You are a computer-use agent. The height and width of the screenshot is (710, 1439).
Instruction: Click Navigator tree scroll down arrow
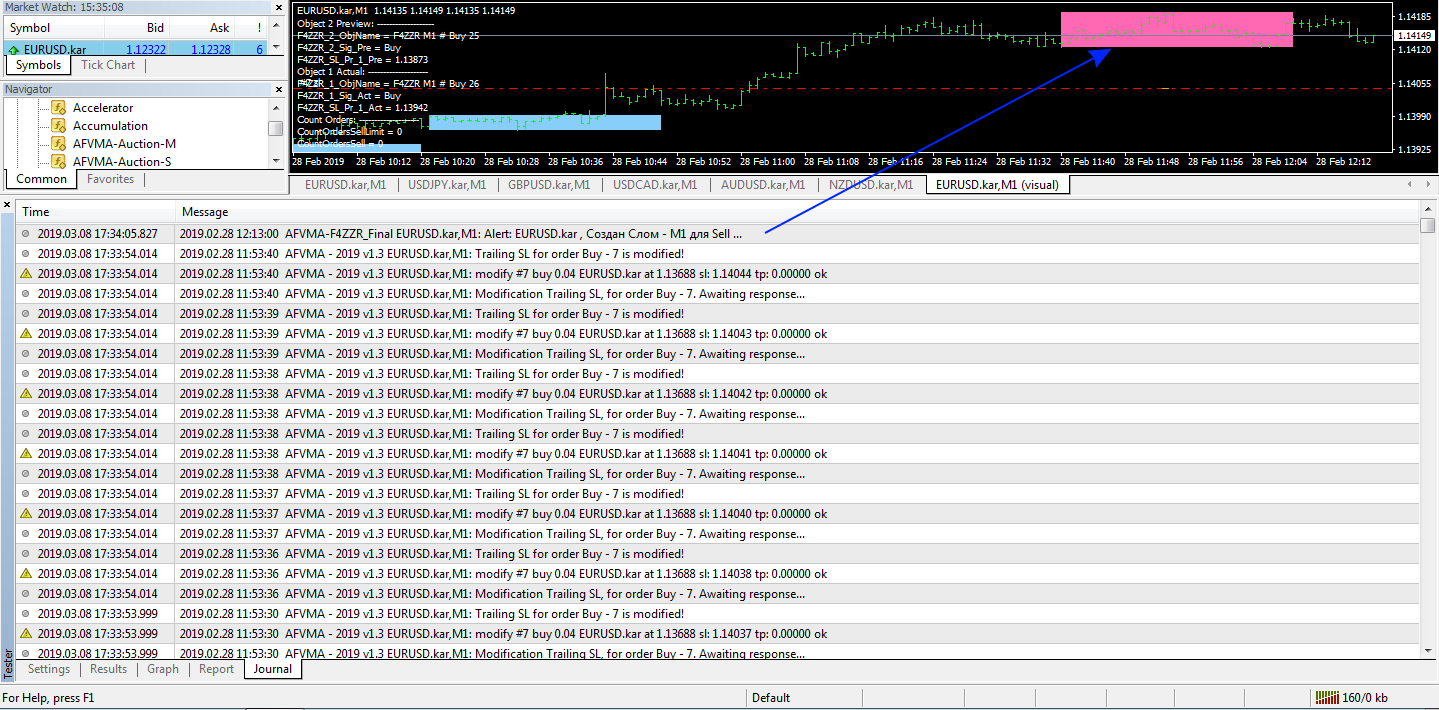point(276,160)
